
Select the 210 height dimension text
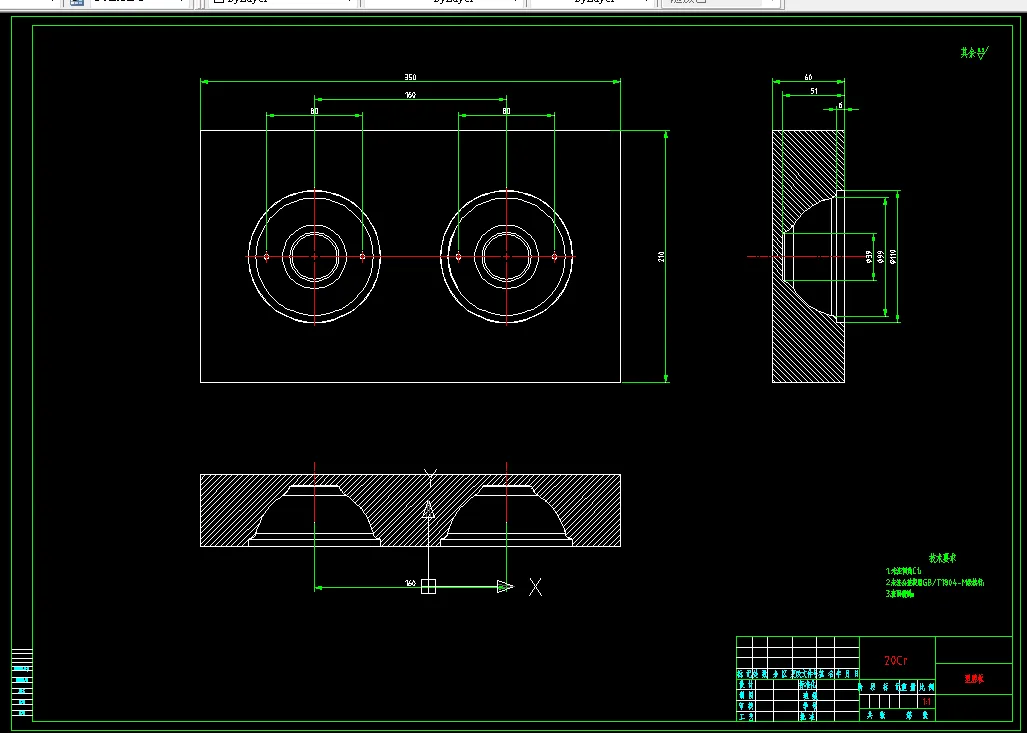tap(661, 256)
